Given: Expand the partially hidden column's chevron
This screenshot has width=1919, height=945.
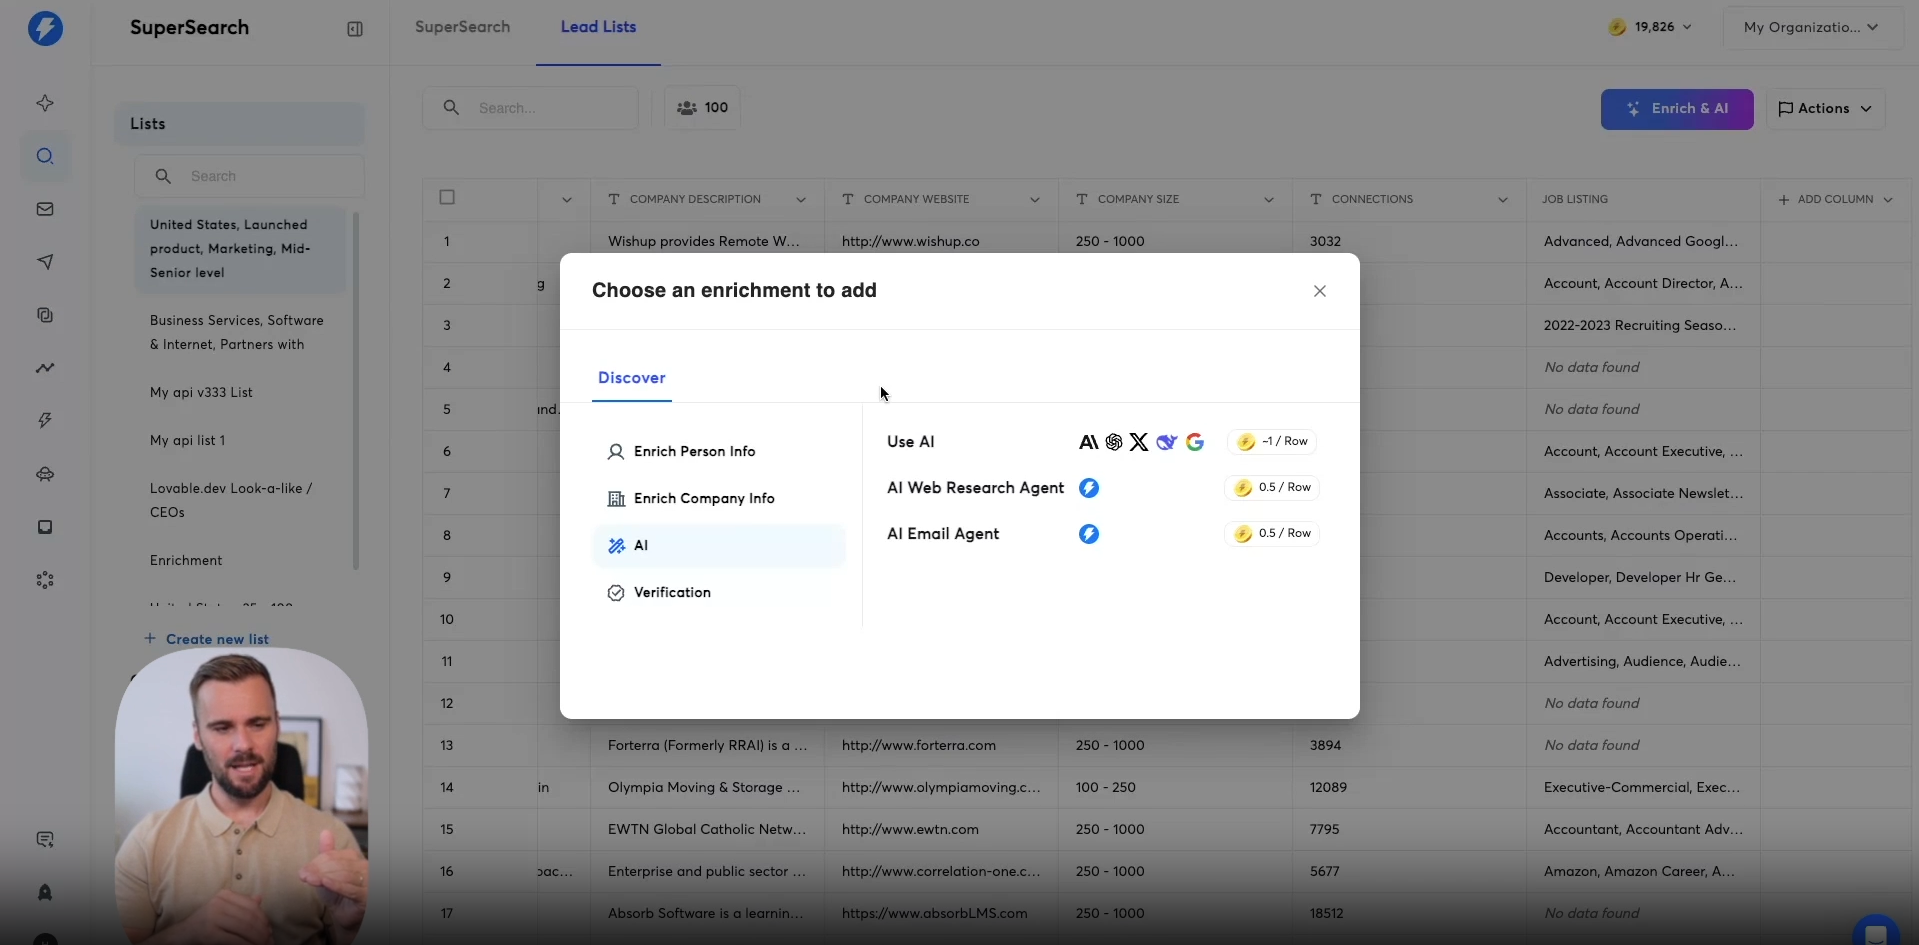Looking at the screenshot, I should tap(567, 200).
